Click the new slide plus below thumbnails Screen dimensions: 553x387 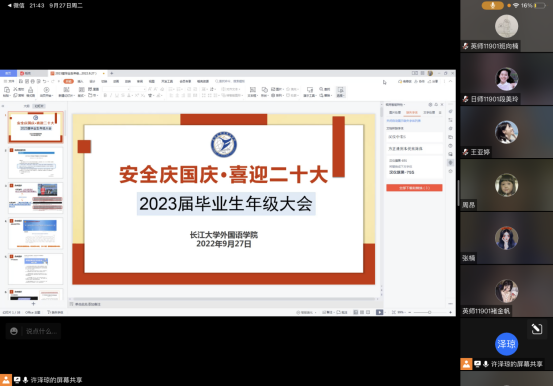(34, 304)
